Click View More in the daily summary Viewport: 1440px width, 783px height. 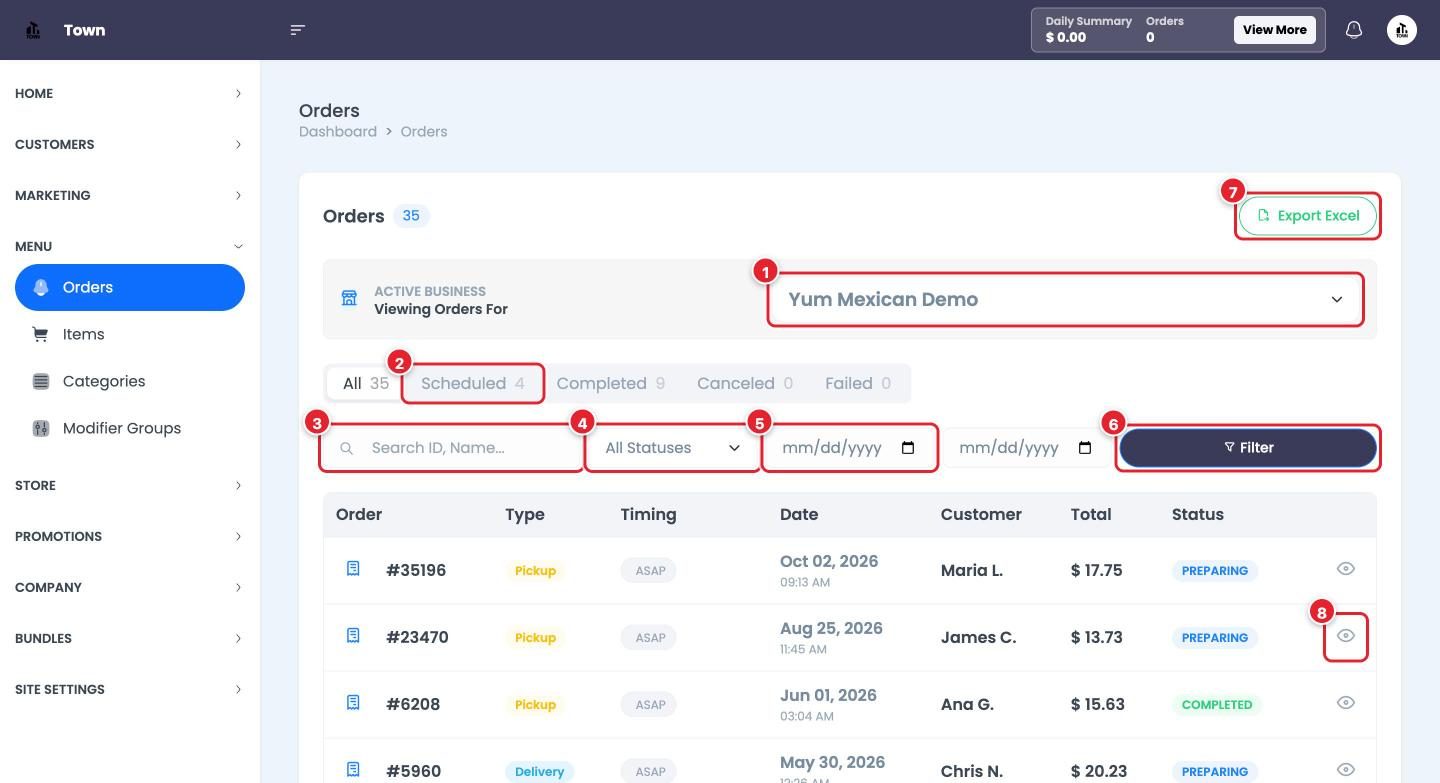(x=1275, y=30)
